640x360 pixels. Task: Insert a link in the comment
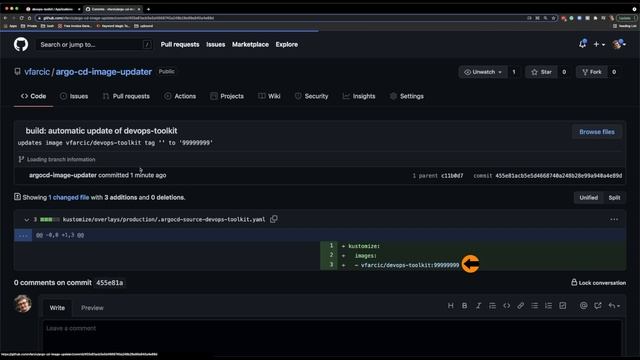pos(520,306)
